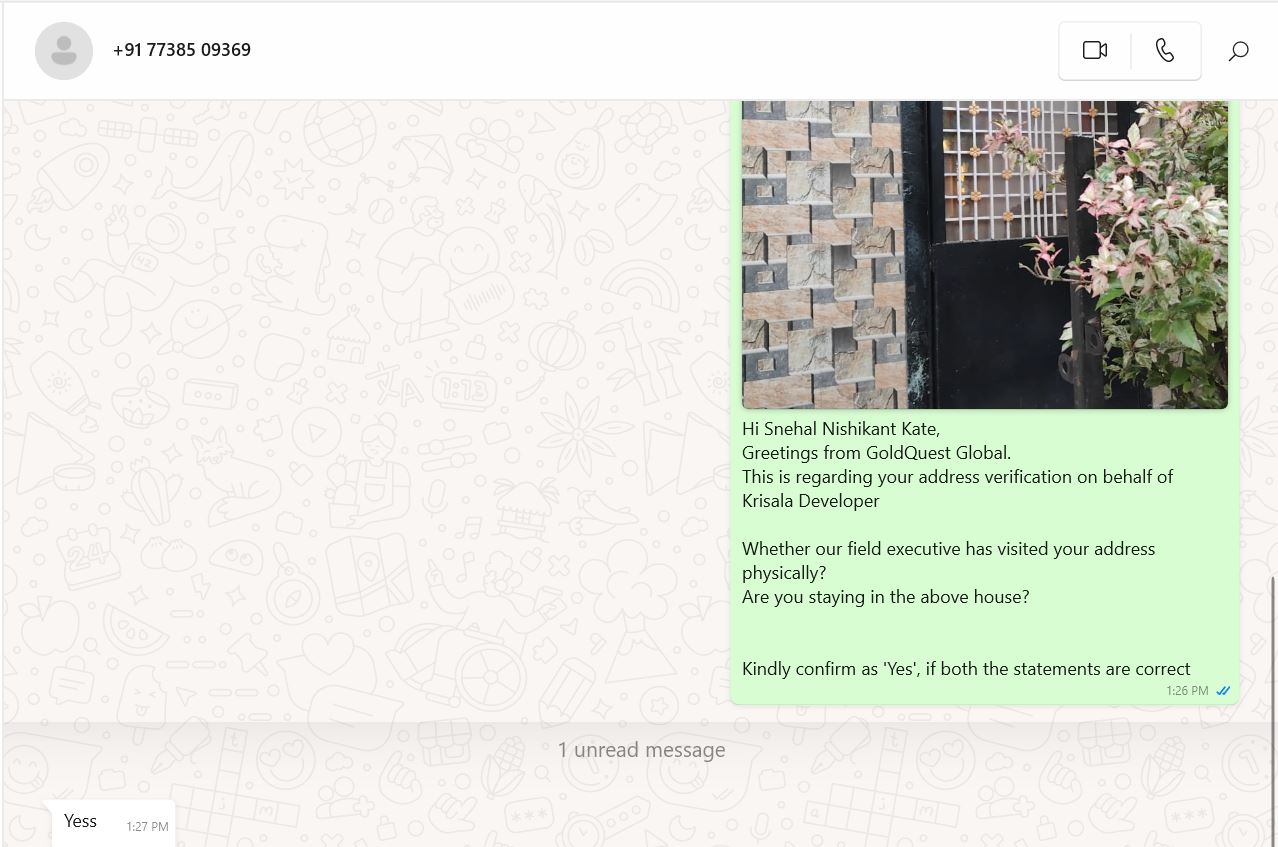1278x847 pixels.
Task: Click 'This is regarding your address verification' line
Action: [957, 477]
